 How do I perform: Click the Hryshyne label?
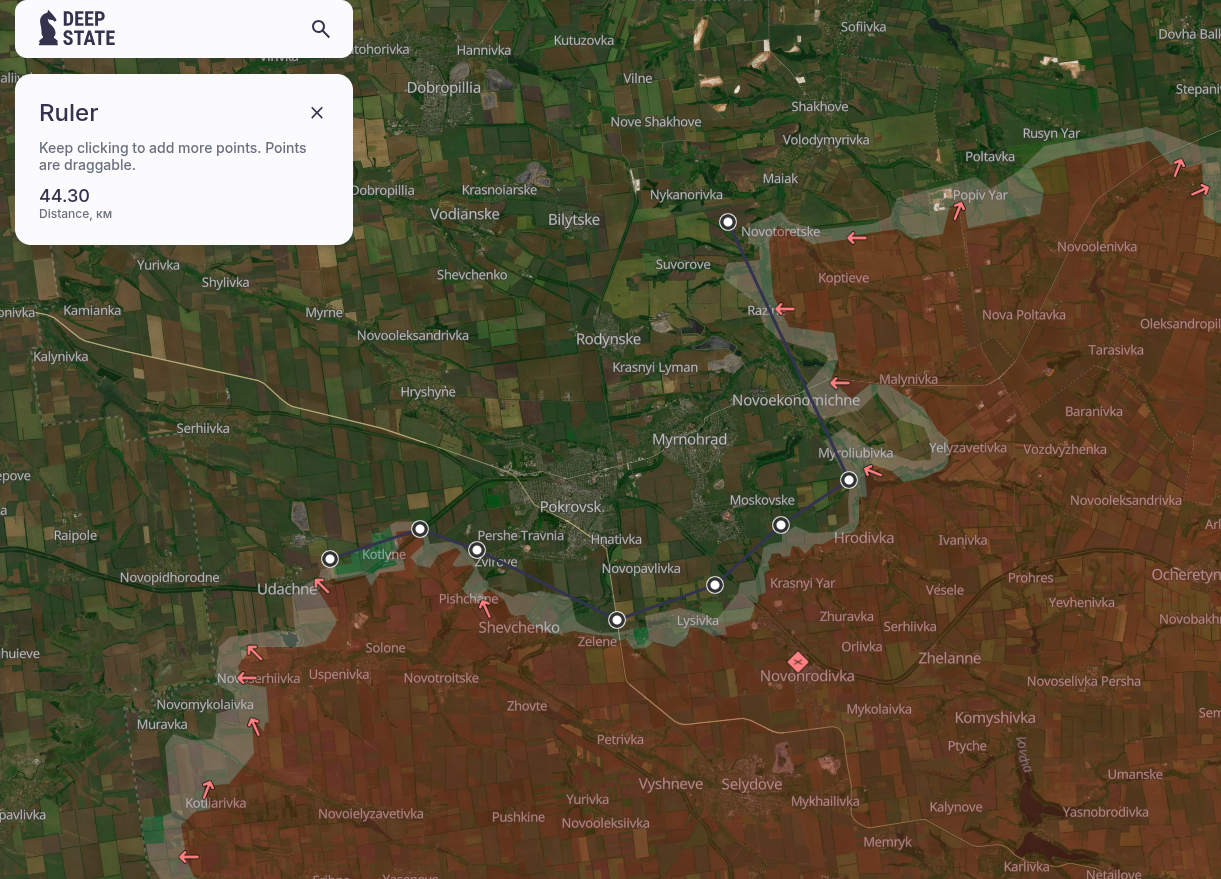click(x=428, y=392)
